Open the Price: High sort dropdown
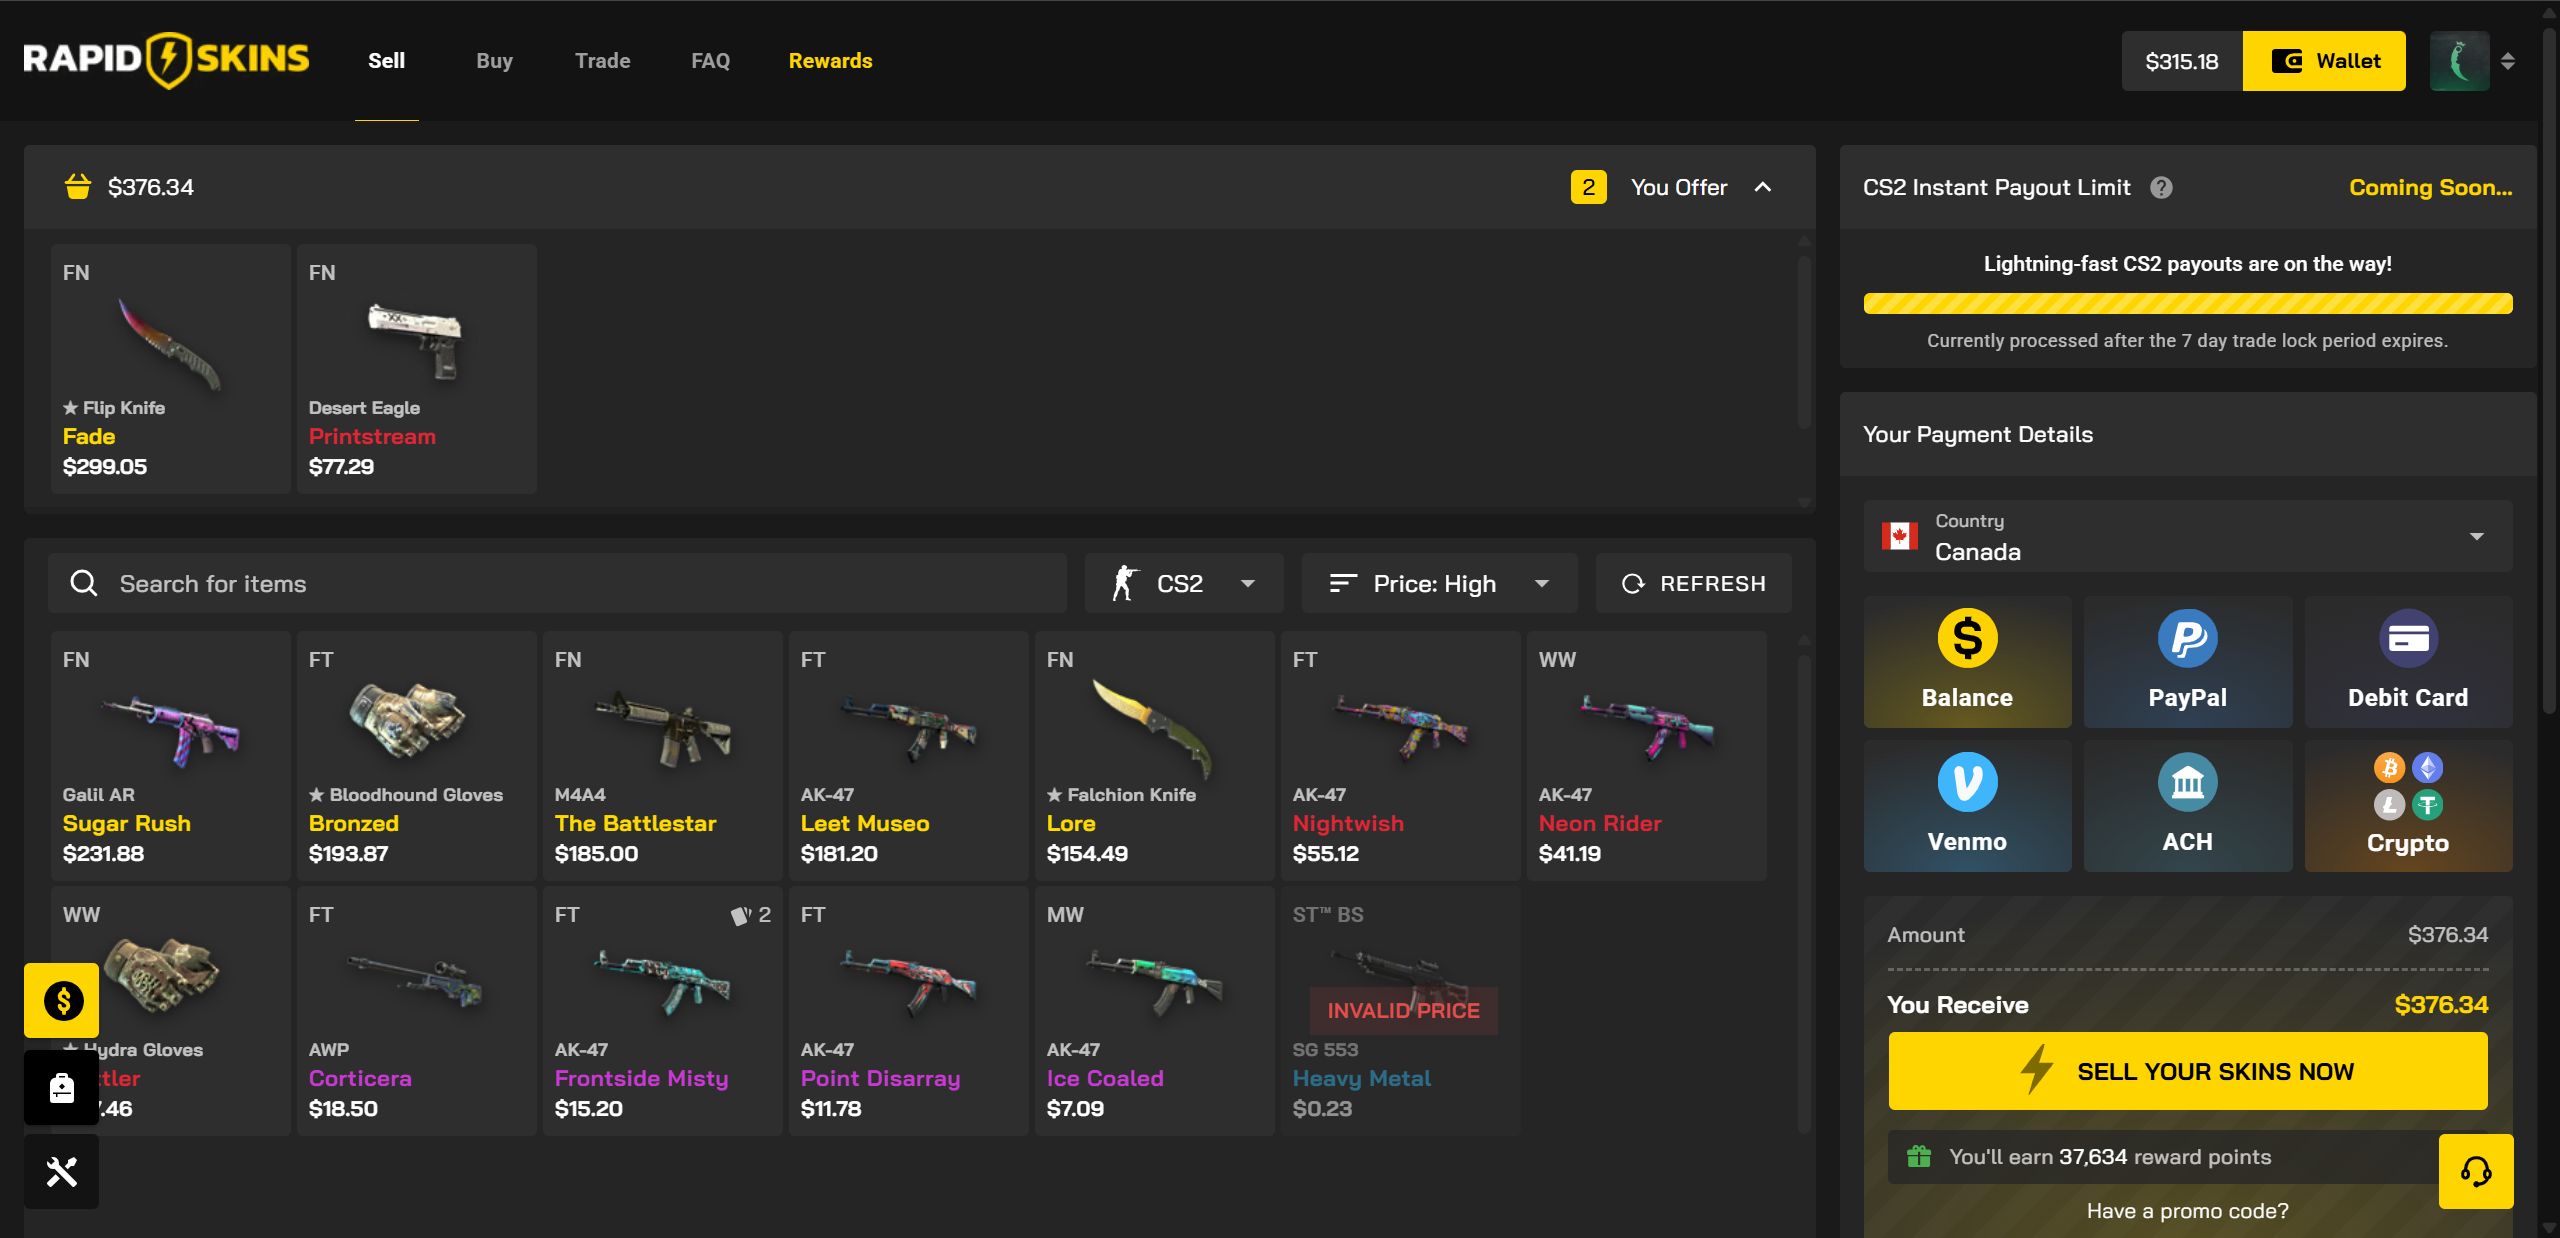 click(x=1439, y=583)
